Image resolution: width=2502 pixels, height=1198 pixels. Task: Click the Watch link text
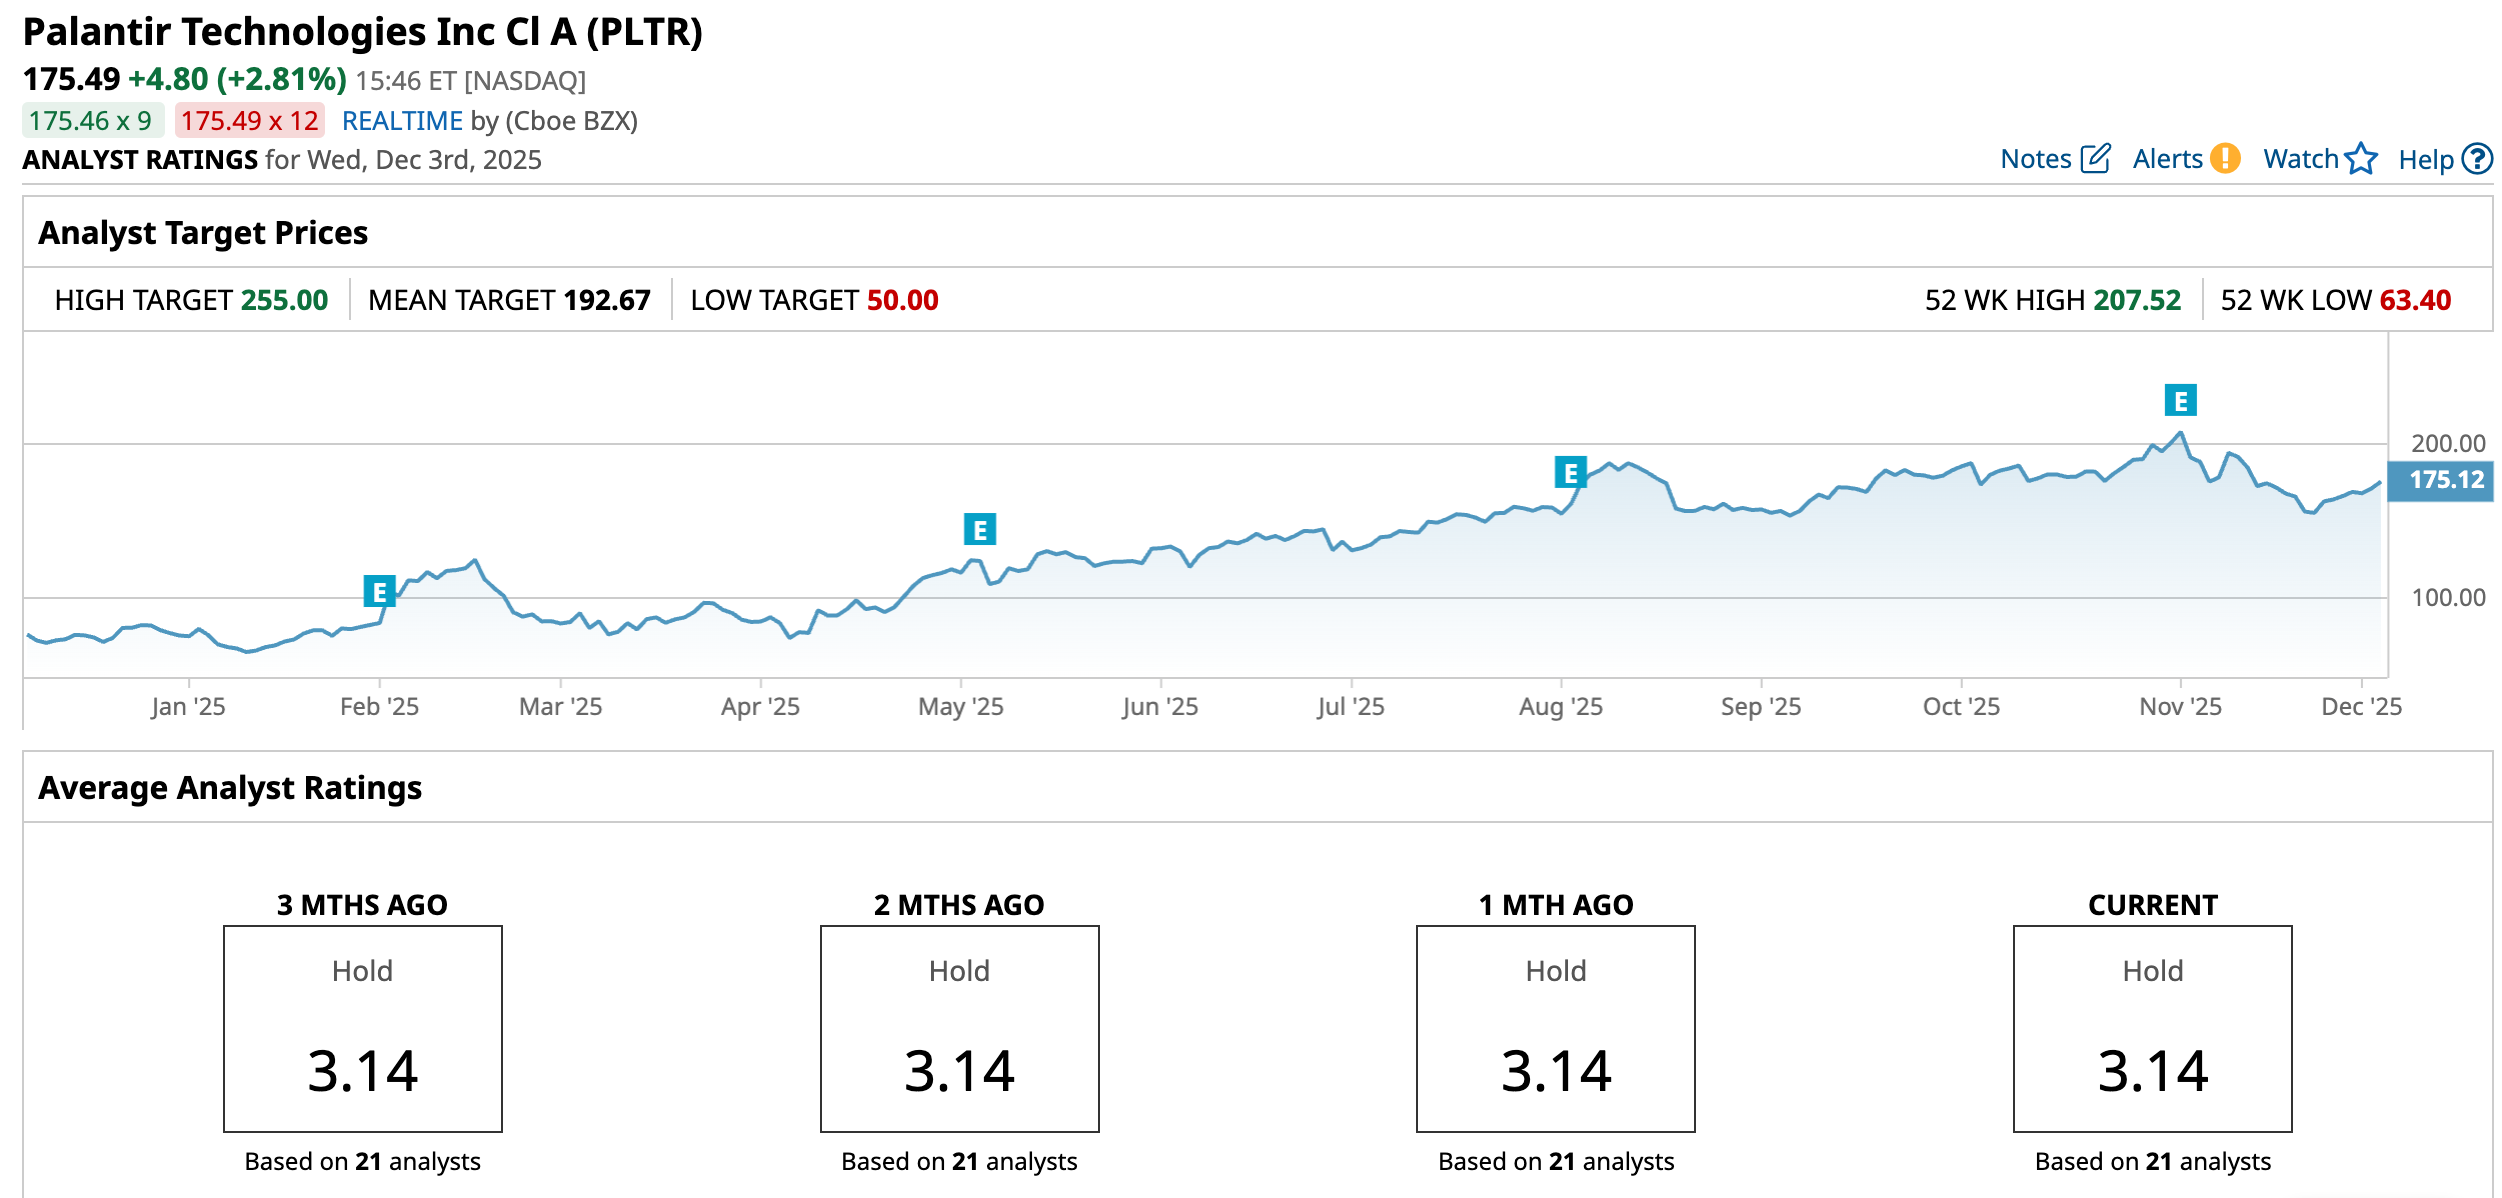[2300, 159]
